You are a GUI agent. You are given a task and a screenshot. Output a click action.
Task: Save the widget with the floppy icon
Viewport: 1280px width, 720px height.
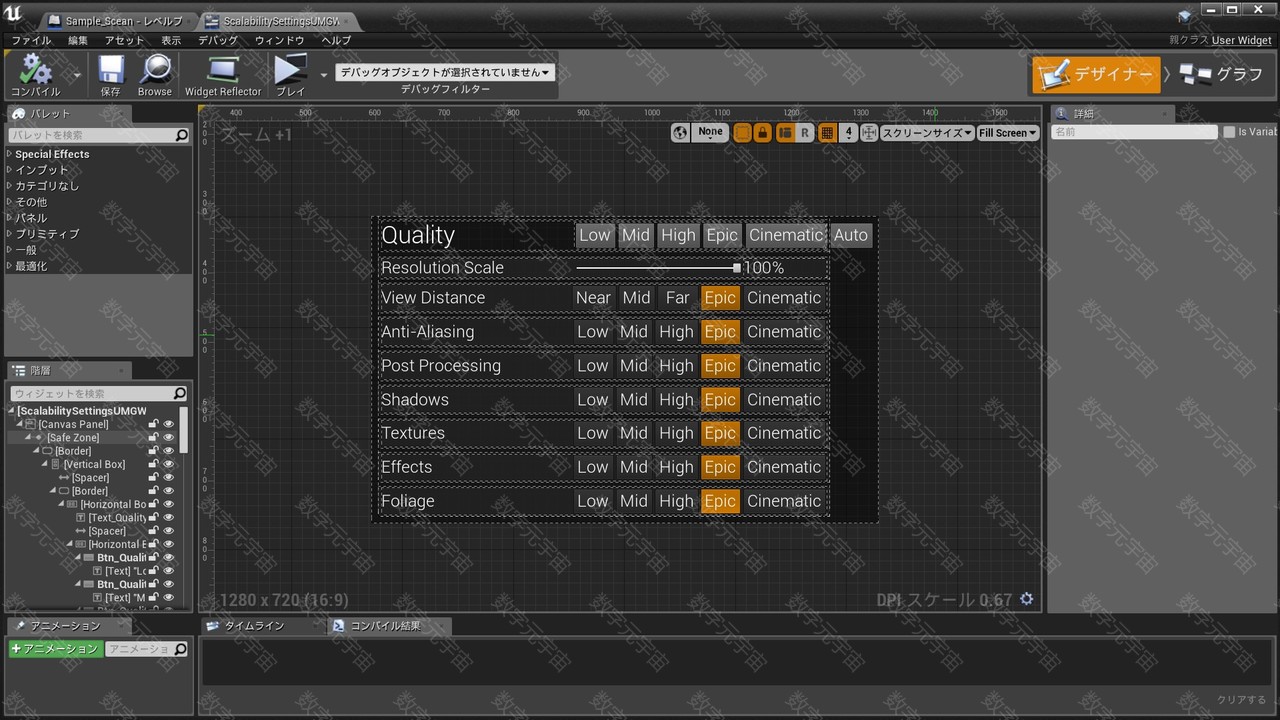pyautogui.click(x=110, y=70)
